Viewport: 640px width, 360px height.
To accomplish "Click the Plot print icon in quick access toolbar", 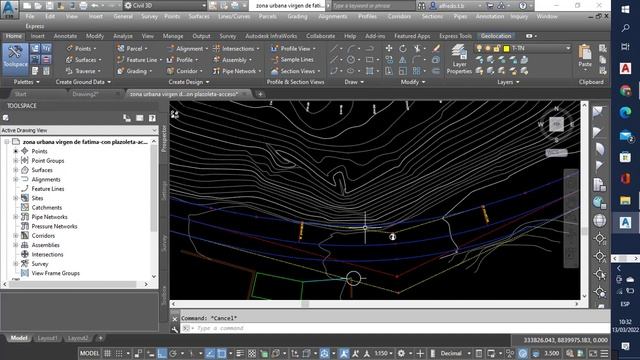I will pyautogui.click(x=83, y=6).
